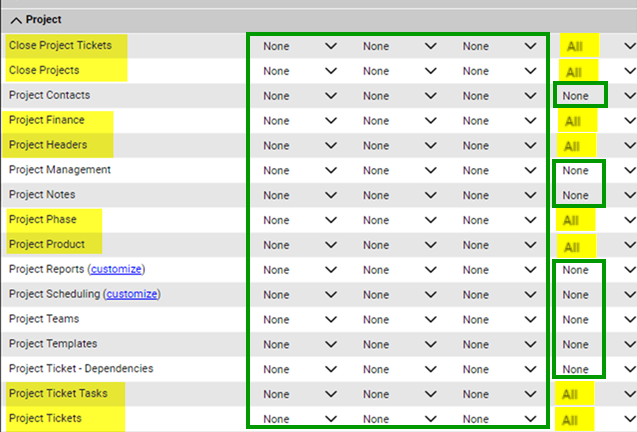Open the customize link for Project Reports
The height and width of the screenshot is (432, 637).
pos(116,270)
